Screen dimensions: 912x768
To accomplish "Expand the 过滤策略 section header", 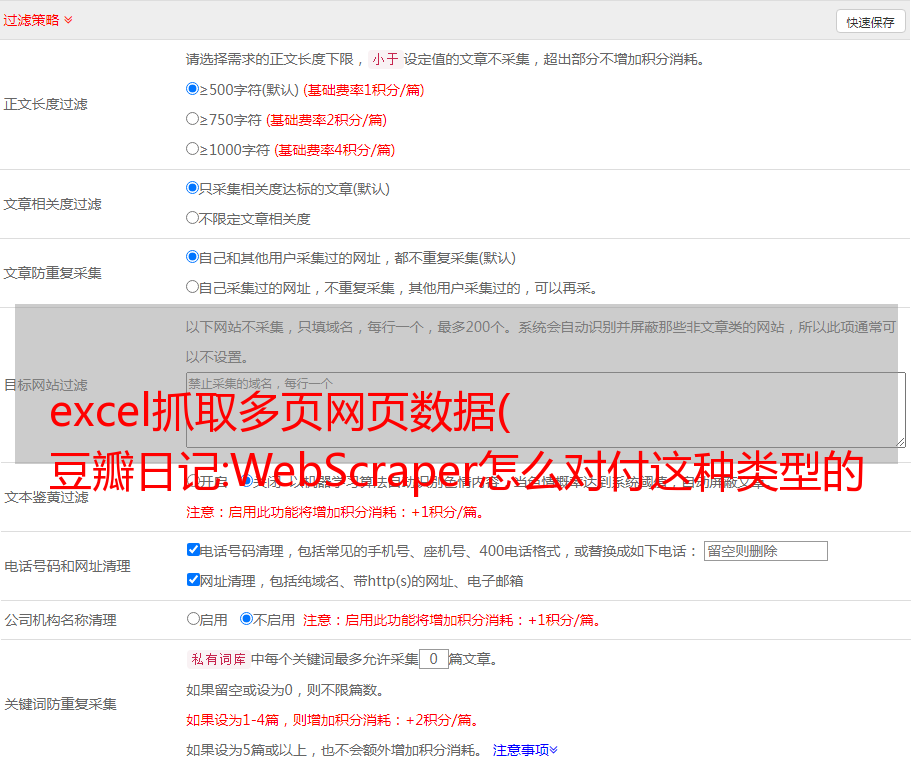I will (38, 20).
